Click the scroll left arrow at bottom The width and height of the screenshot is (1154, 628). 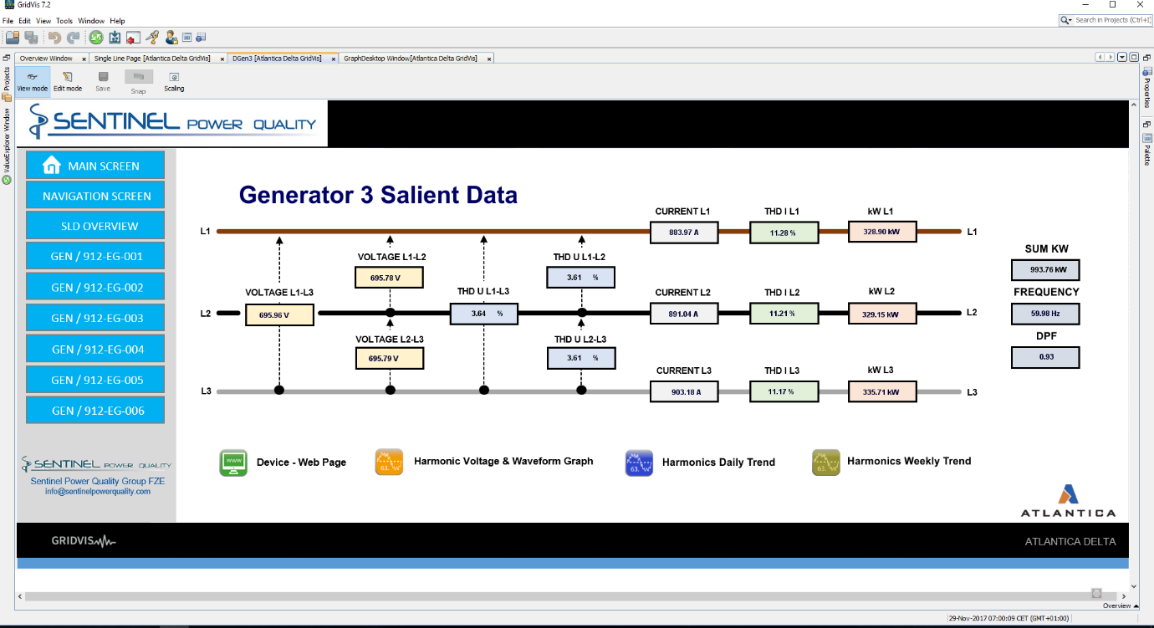click(x=20, y=596)
